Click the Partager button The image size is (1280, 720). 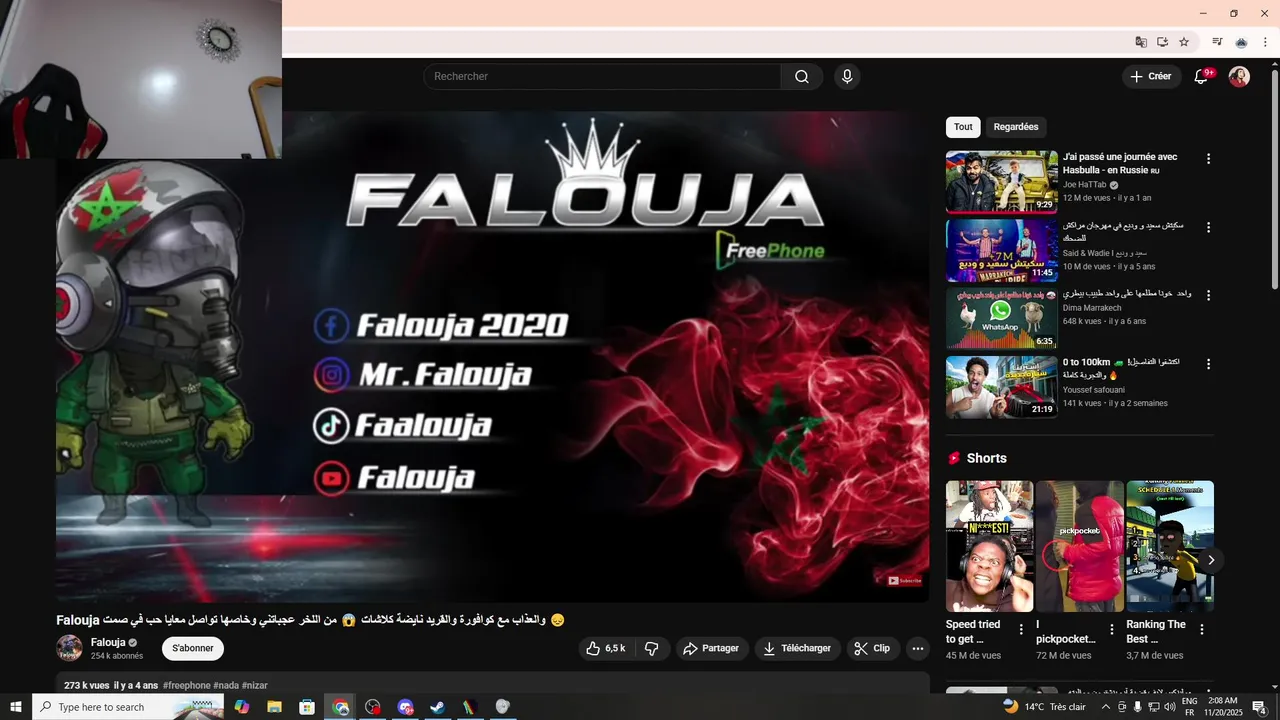(712, 648)
